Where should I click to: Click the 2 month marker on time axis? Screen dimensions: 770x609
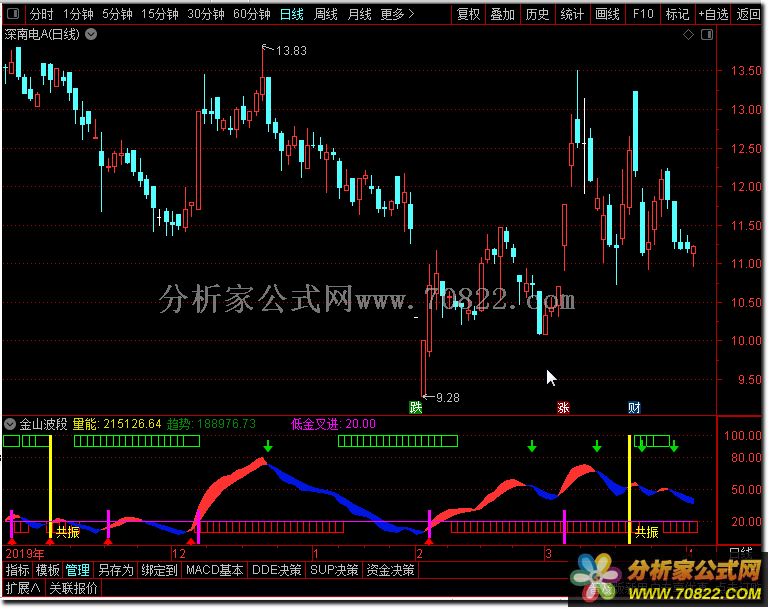click(x=419, y=554)
